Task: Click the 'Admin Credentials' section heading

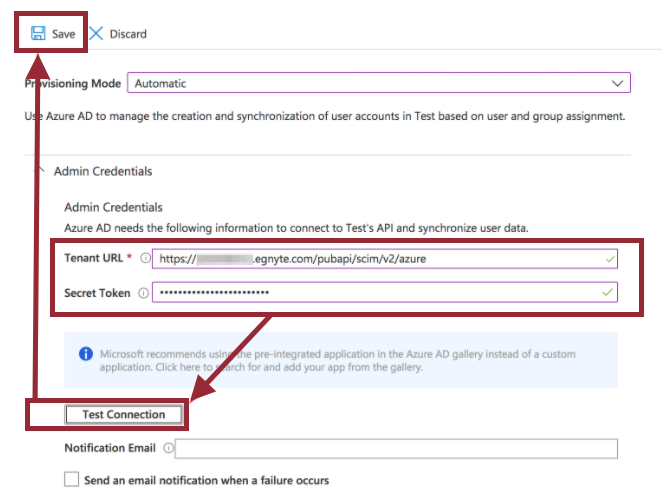Action: [x=103, y=171]
